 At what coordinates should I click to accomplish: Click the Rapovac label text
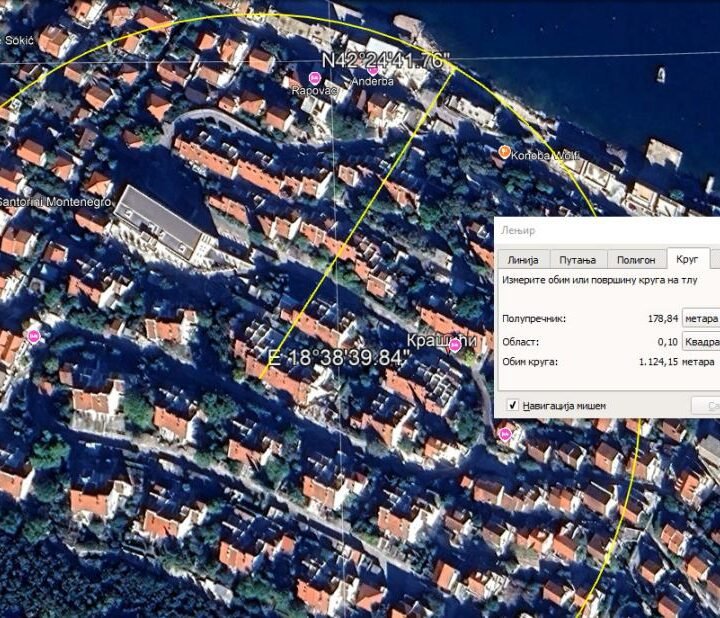click(314, 90)
